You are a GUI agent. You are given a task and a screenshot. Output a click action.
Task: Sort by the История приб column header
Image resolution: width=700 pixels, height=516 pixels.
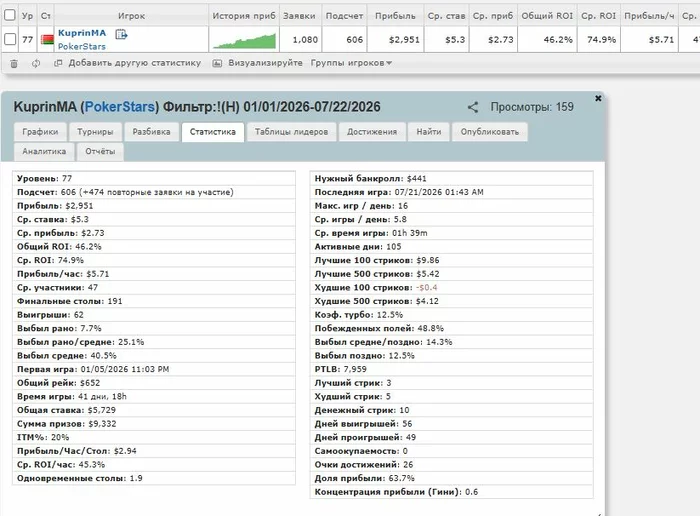[244, 16]
